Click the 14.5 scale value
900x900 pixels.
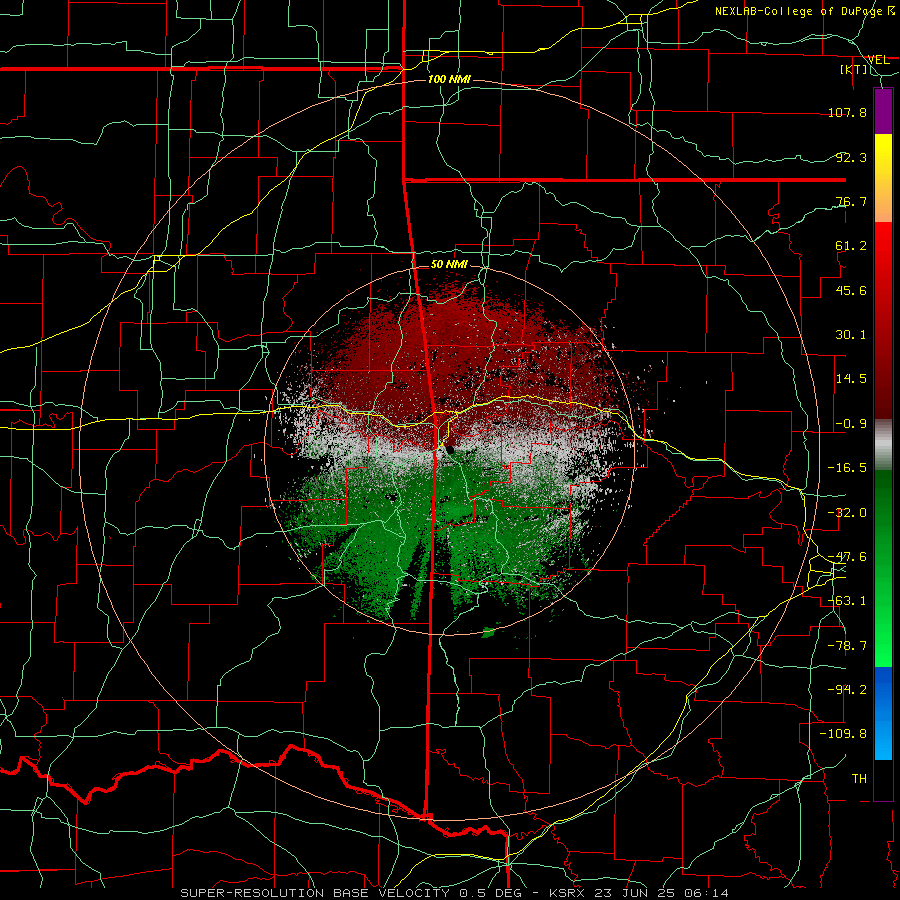coord(851,379)
